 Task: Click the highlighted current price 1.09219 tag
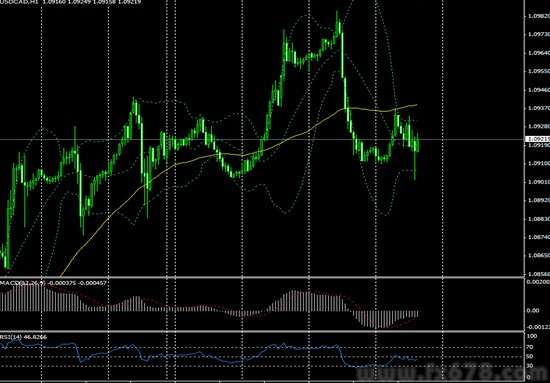click(x=538, y=139)
